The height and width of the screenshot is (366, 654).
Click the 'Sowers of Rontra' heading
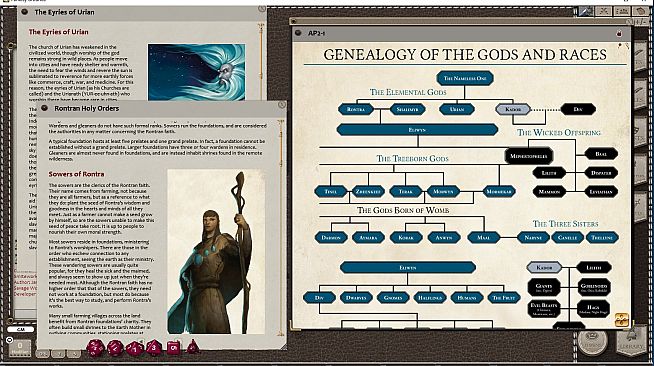(x=76, y=174)
